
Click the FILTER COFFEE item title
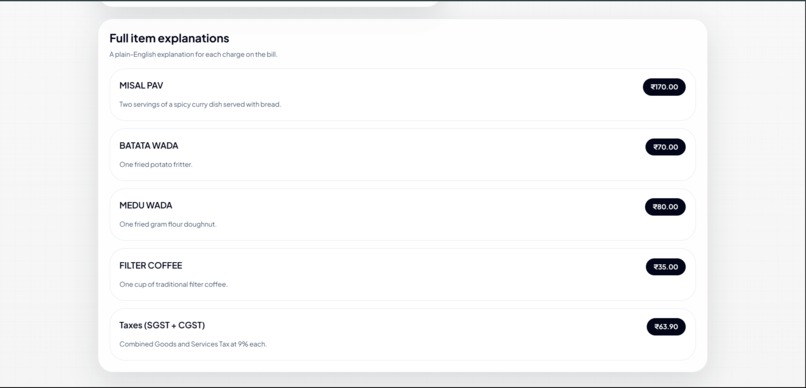tap(151, 266)
